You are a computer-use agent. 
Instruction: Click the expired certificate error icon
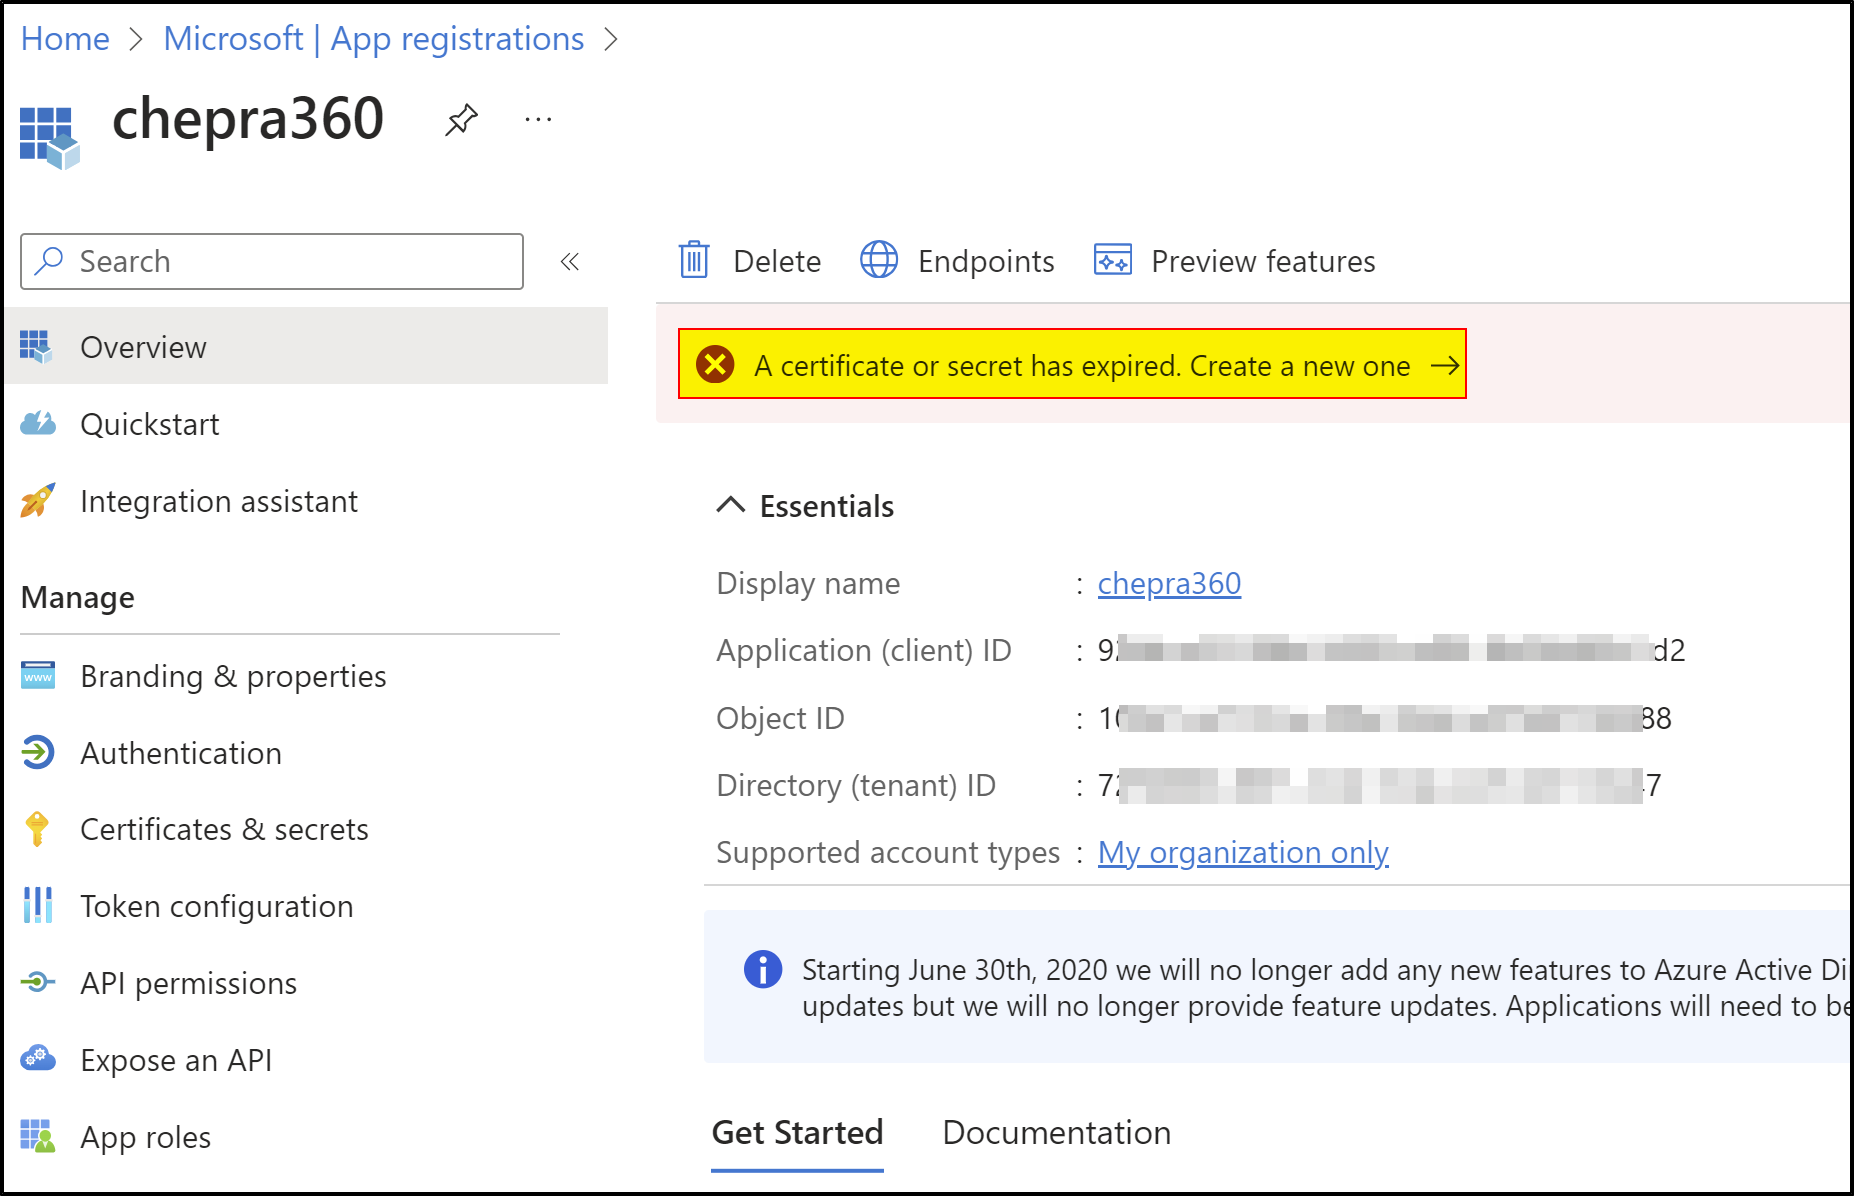click(x=715, y=364)
